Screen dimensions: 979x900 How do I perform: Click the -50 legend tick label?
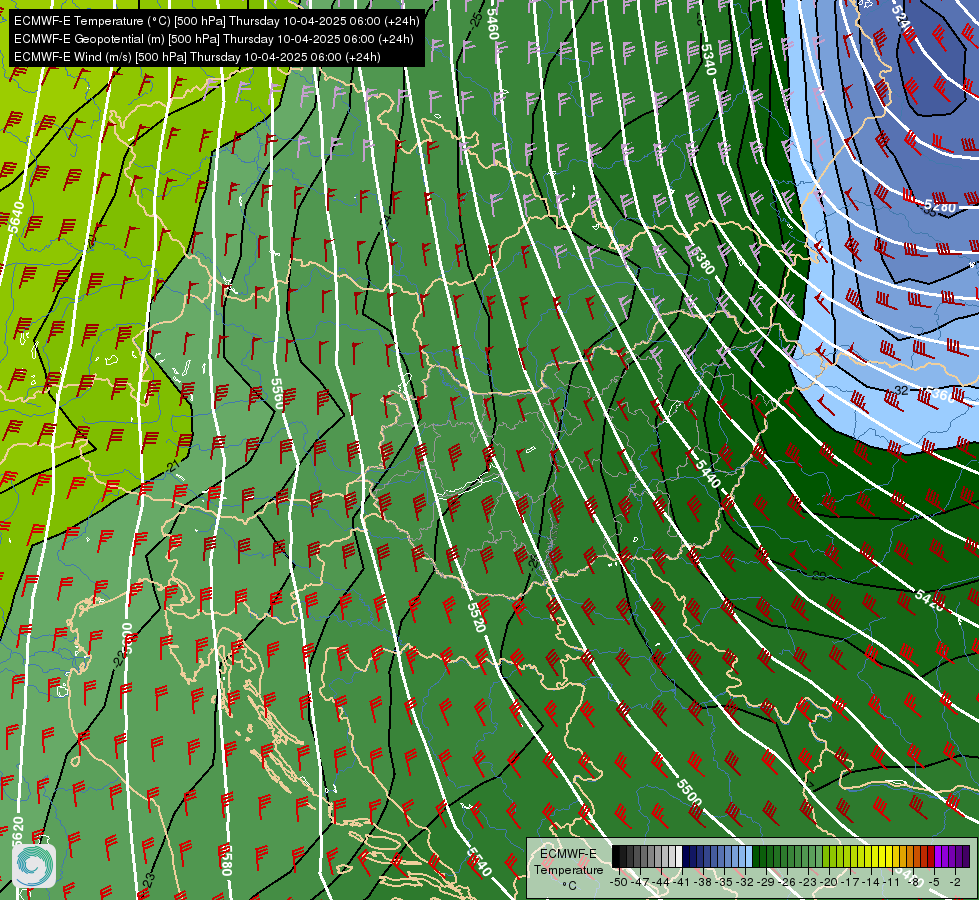click(x=619, y=882)
